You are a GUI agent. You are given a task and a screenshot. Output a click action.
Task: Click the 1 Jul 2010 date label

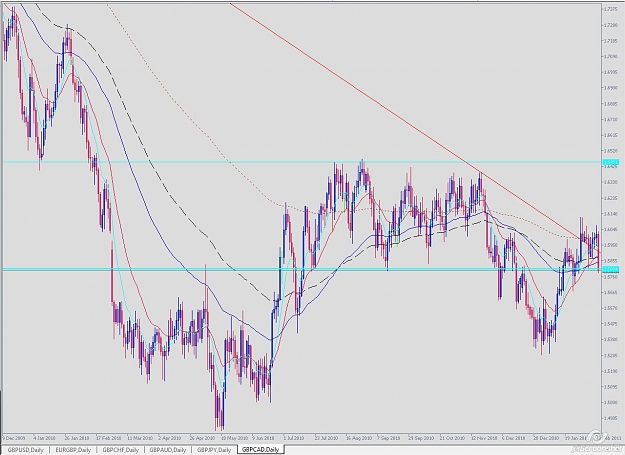[x=294, y=438]
